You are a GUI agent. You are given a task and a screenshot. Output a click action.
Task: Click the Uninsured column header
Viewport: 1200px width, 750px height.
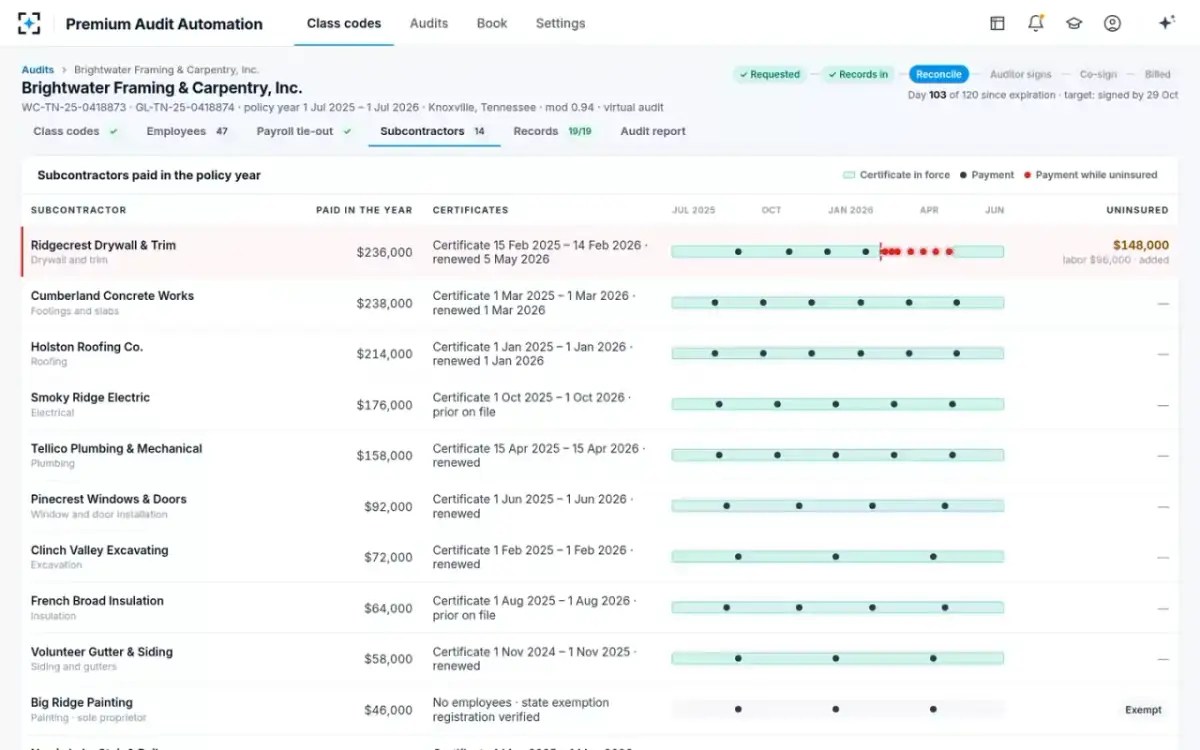point(1137,210)
